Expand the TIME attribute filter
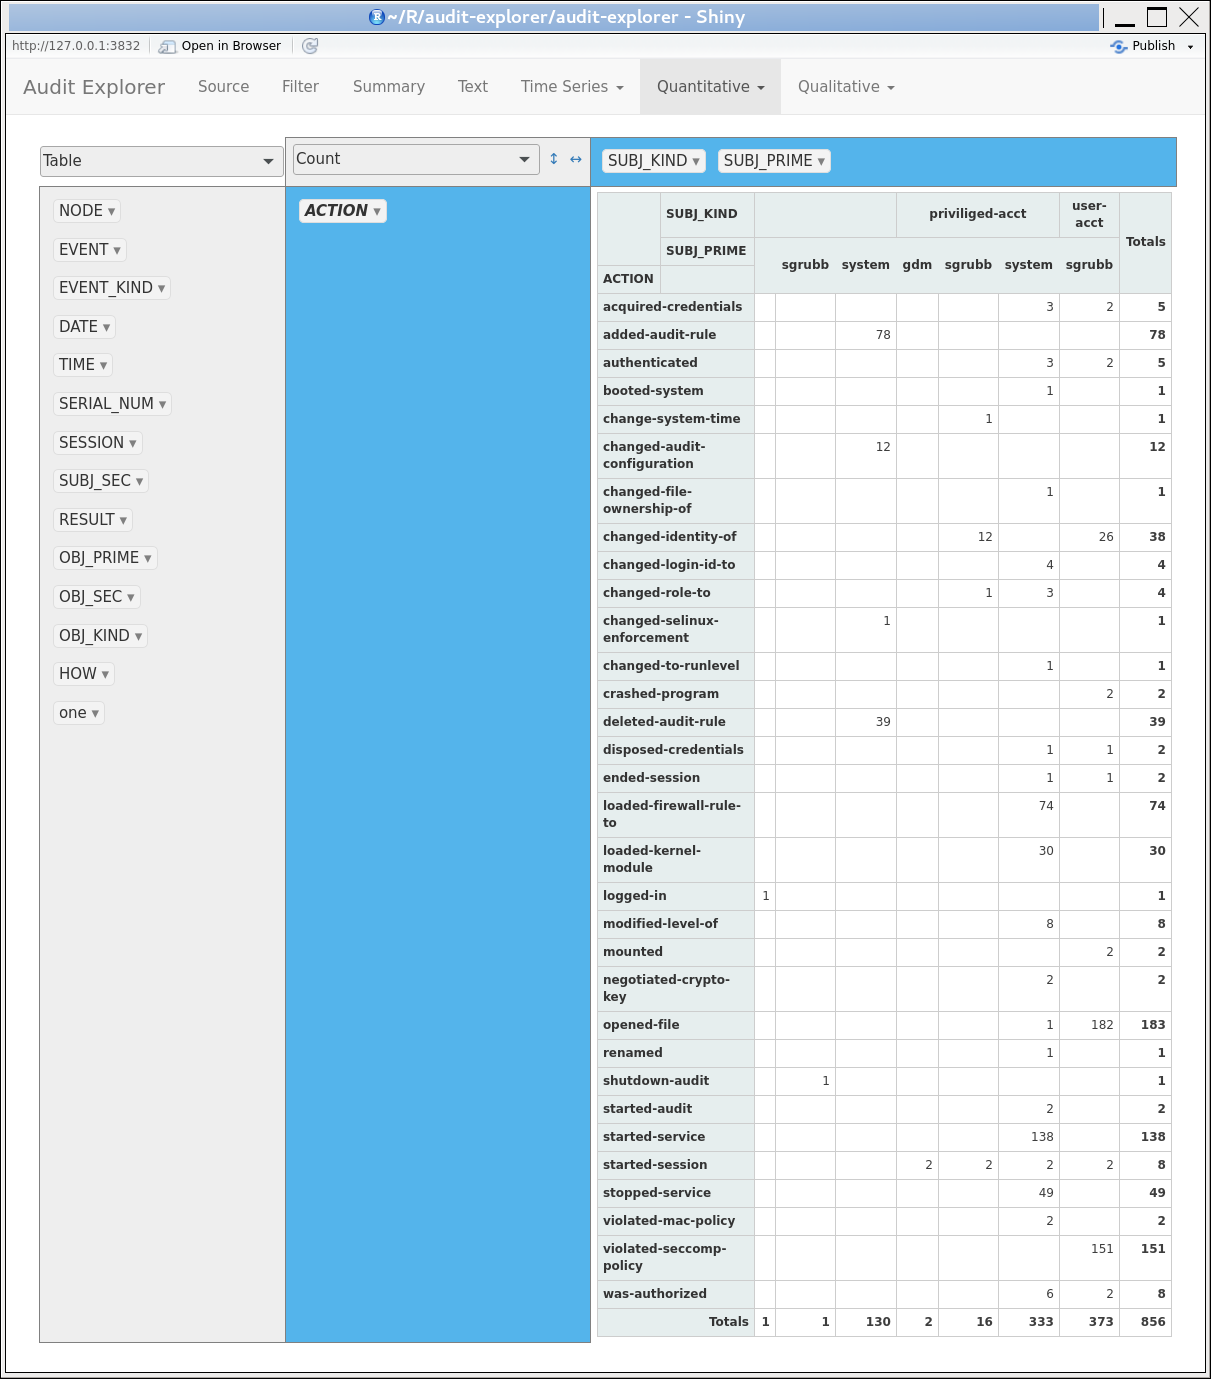1211x1379 pixels. 103,365
